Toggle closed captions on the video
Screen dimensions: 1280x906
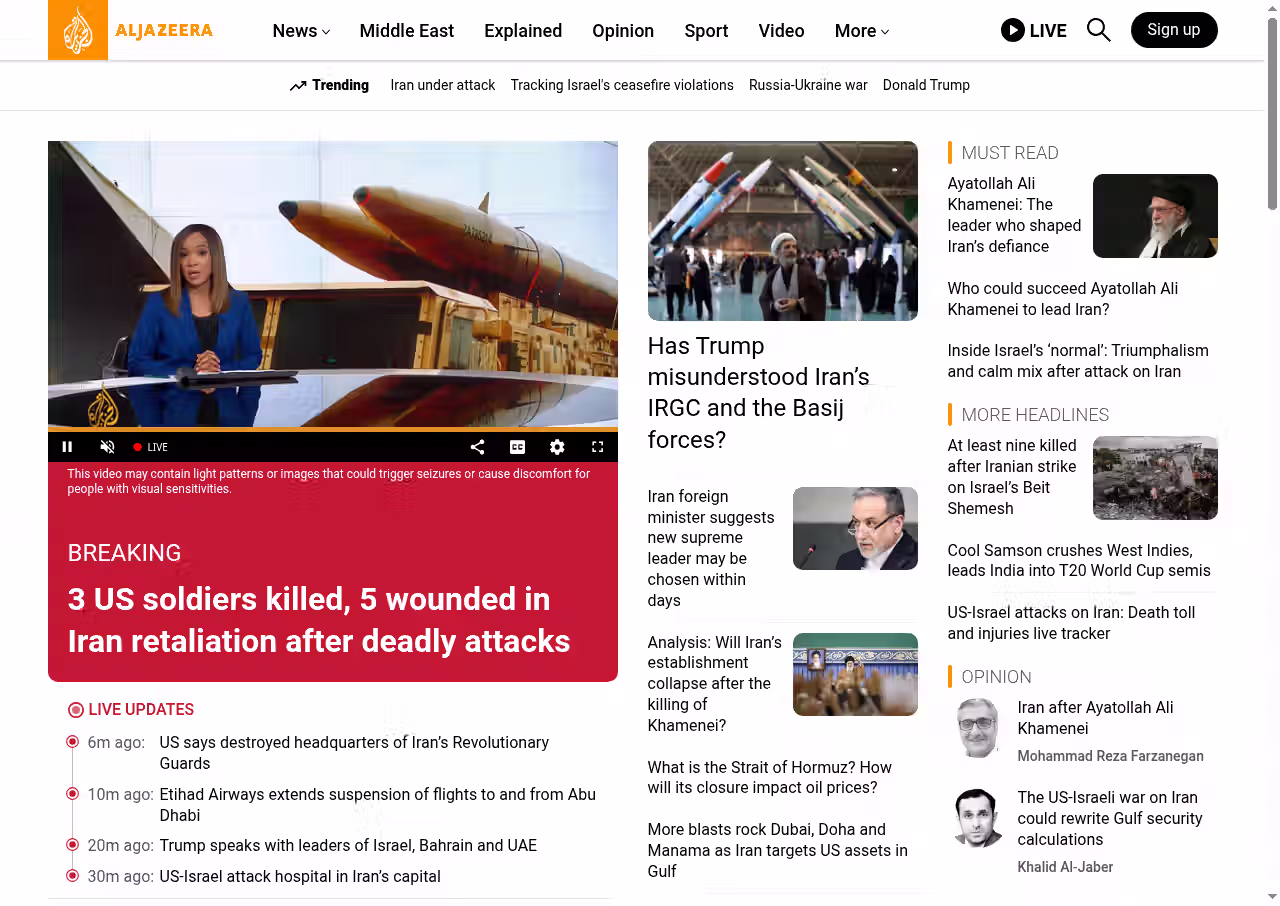pos(517,447)
